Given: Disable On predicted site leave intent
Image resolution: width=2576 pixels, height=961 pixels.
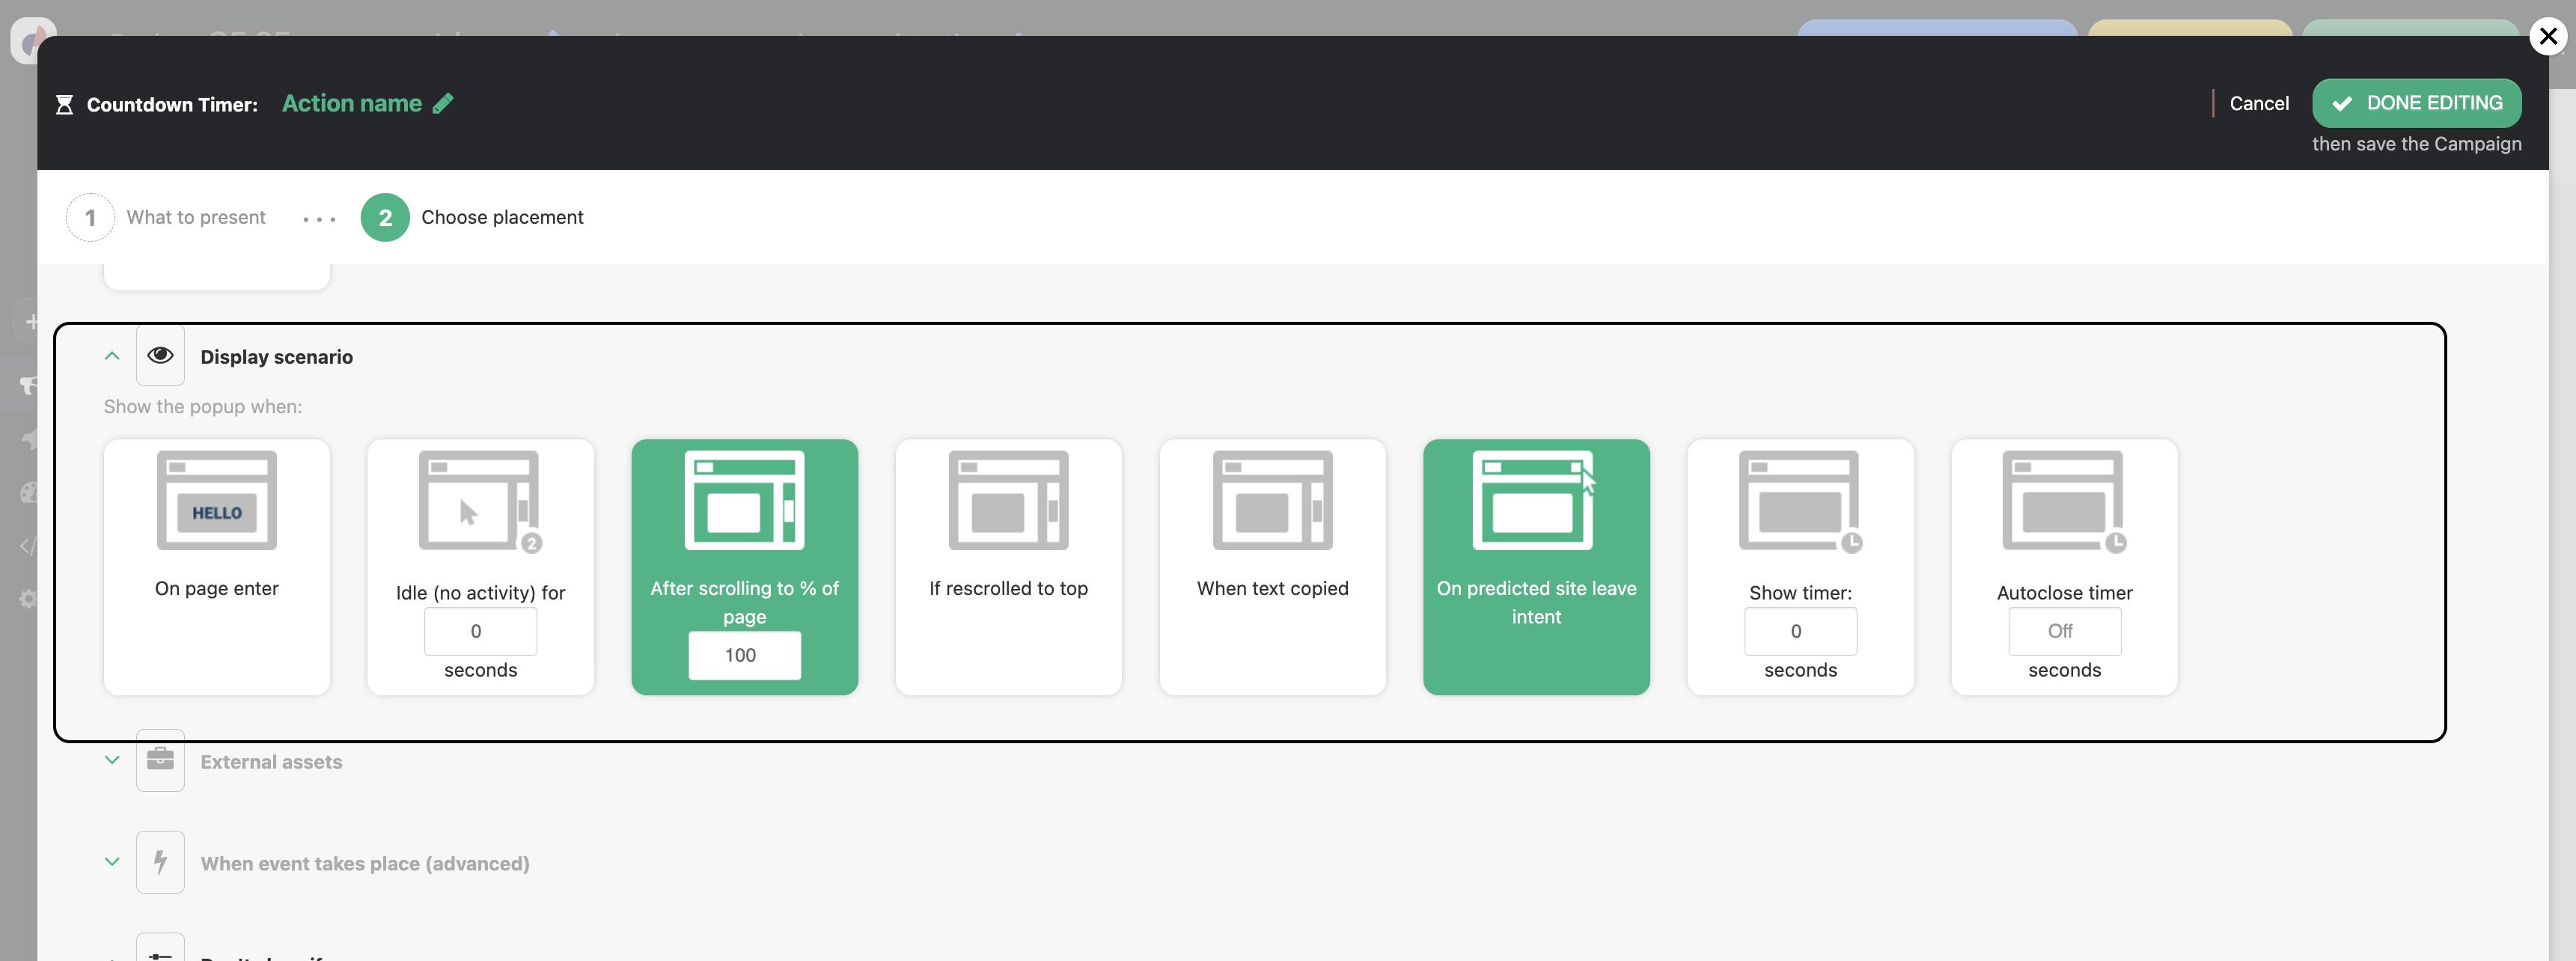Looking at the screenshot, I should 1536,566.
